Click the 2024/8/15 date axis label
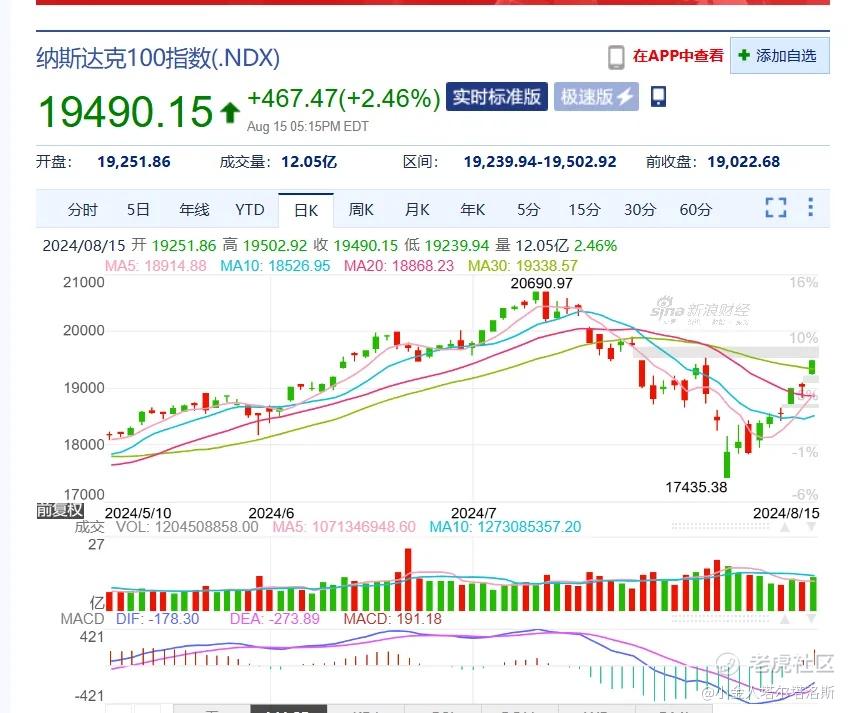The image size is (851, 713). point(786,513)
